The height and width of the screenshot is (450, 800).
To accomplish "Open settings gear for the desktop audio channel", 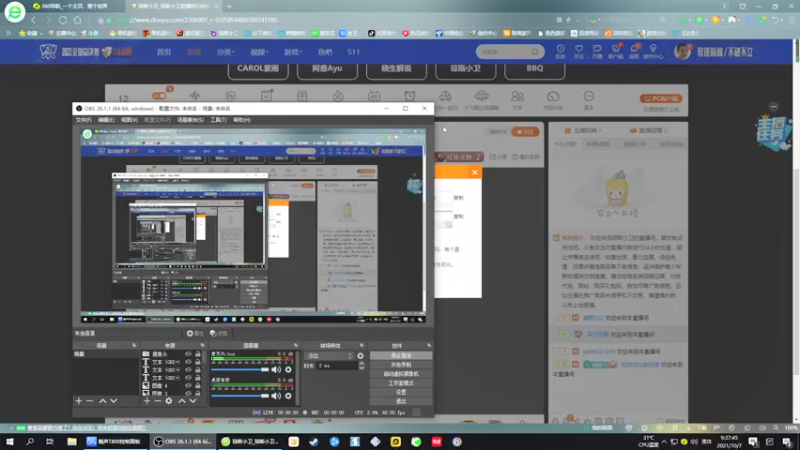I will [288, 395].
